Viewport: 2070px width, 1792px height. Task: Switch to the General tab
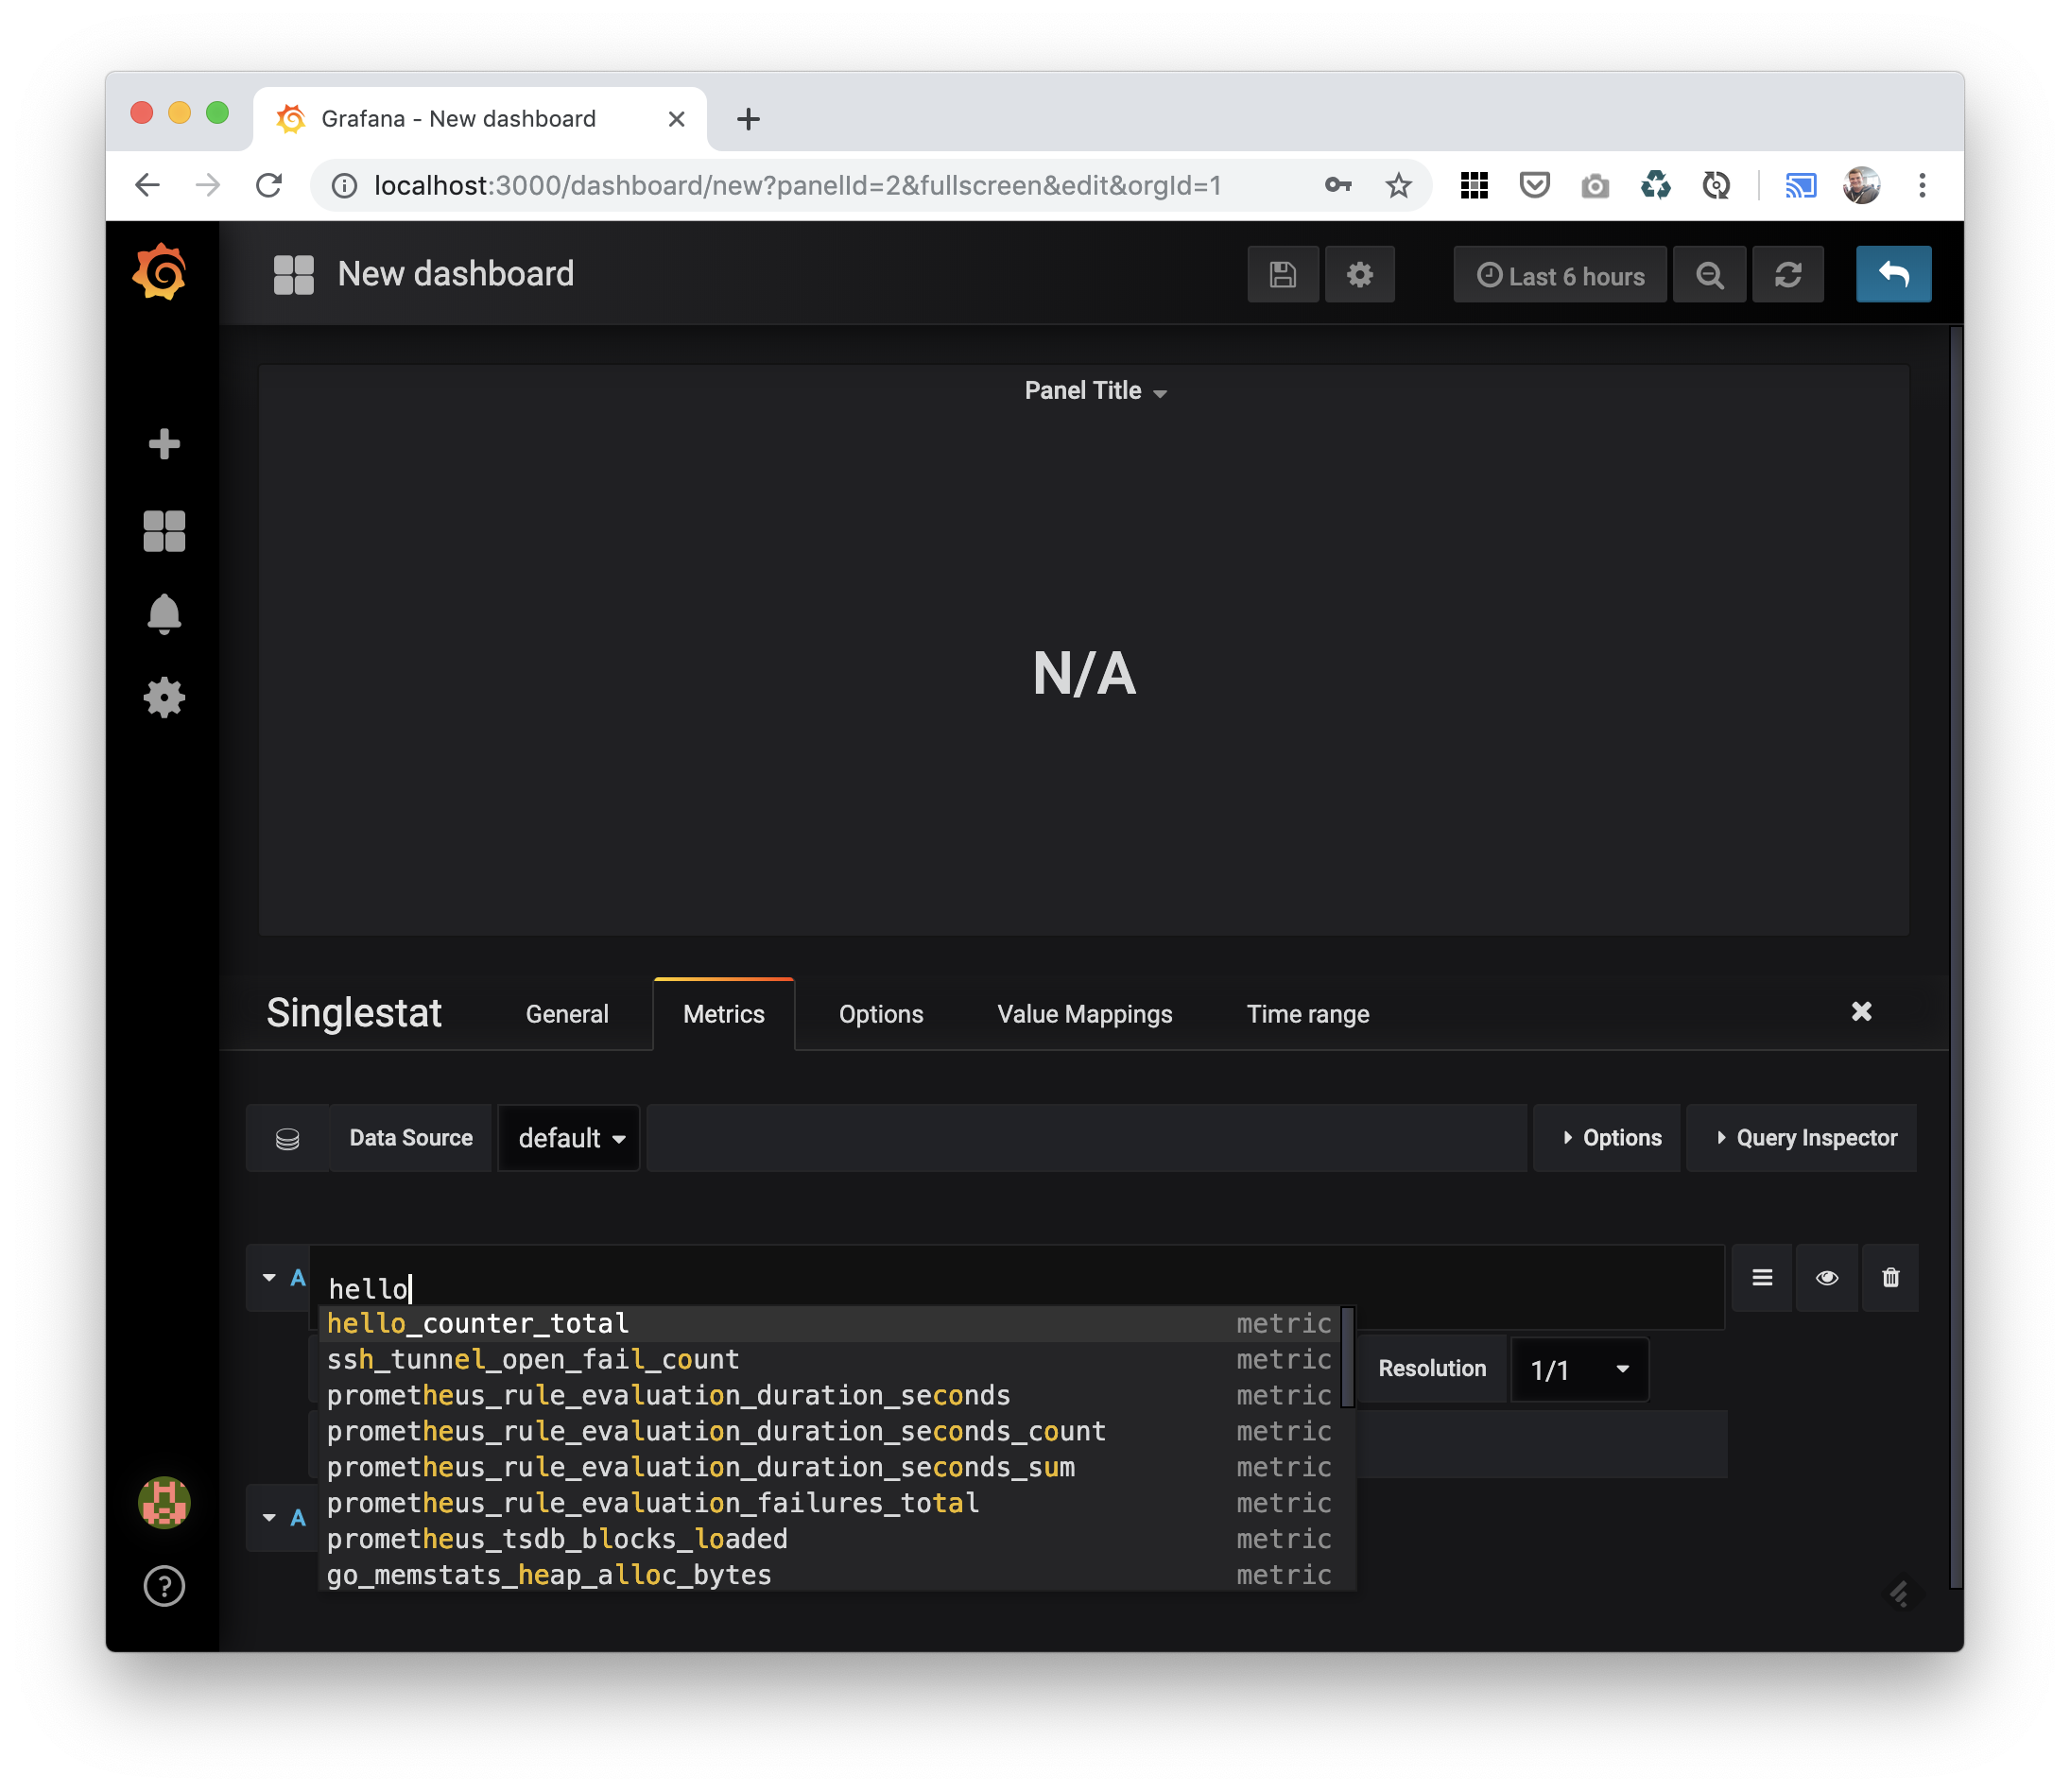pos(566,1014)
